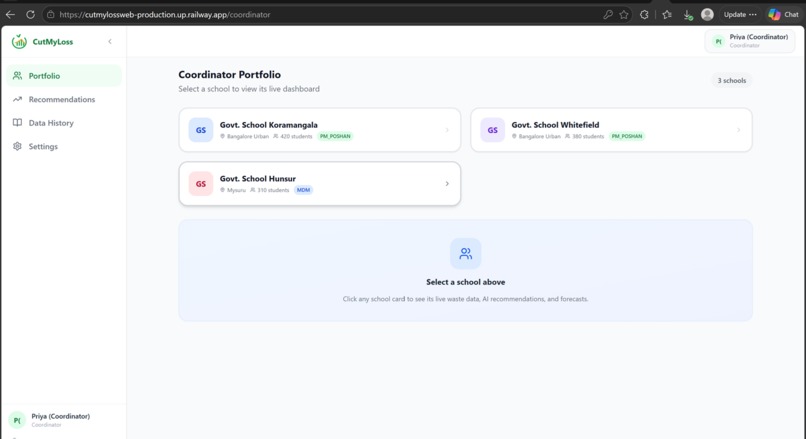Open the password key icon in address bar
Image resolution: width=806 pixels, height=439 pixels.
[608, 14]
